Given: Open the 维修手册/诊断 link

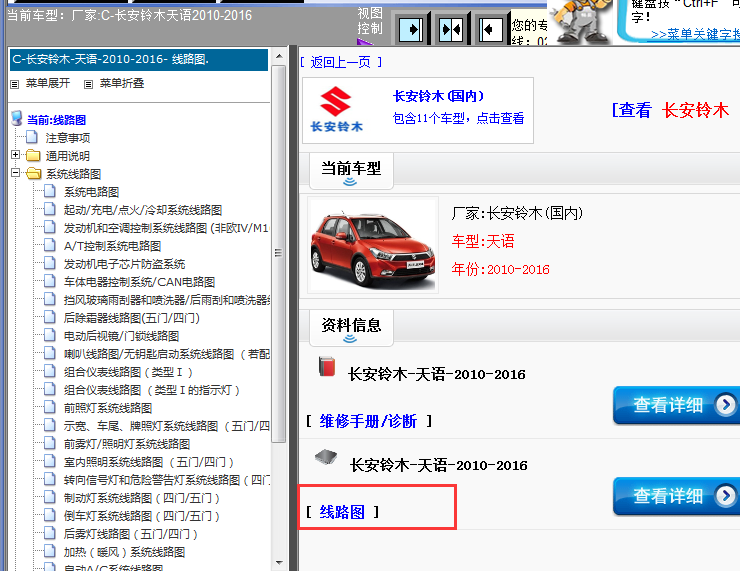Looking at the screenshot, I should pos(368,421).
